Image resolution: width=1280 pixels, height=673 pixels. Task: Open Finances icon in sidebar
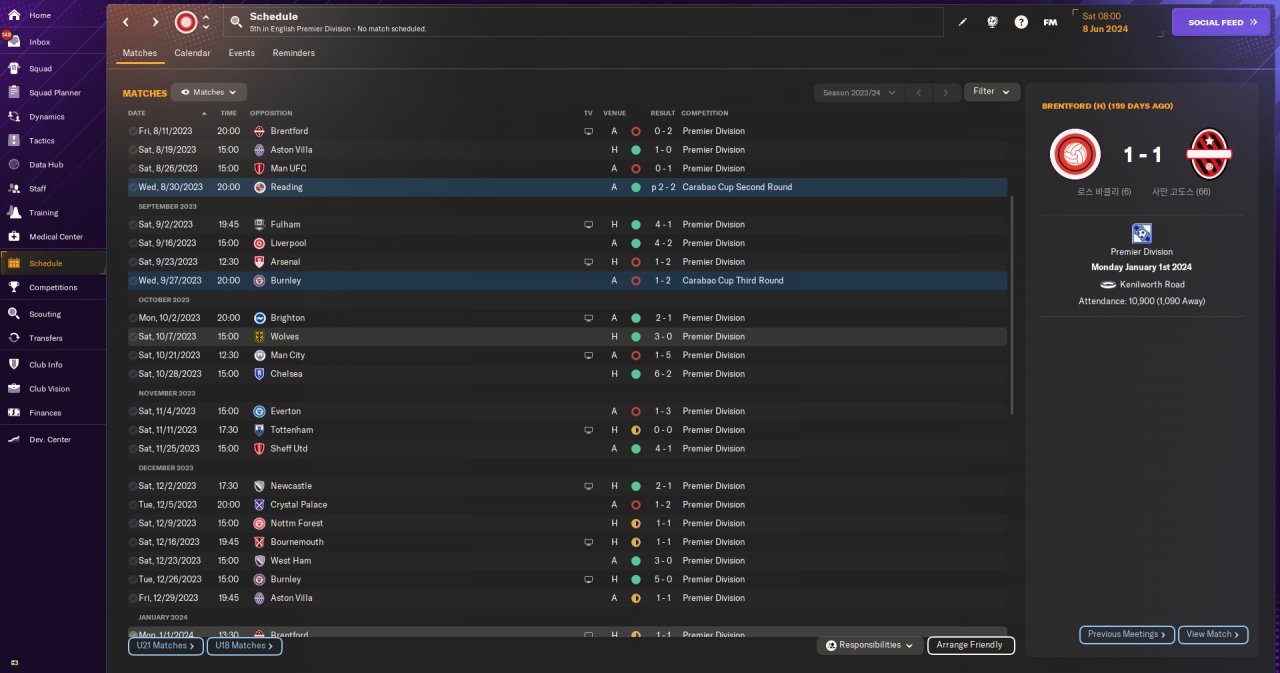click(14, 412)
